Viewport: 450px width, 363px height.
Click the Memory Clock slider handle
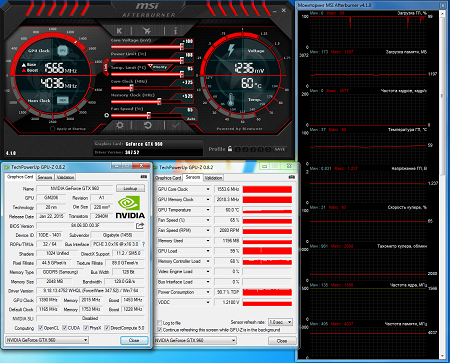click(159, 101)
